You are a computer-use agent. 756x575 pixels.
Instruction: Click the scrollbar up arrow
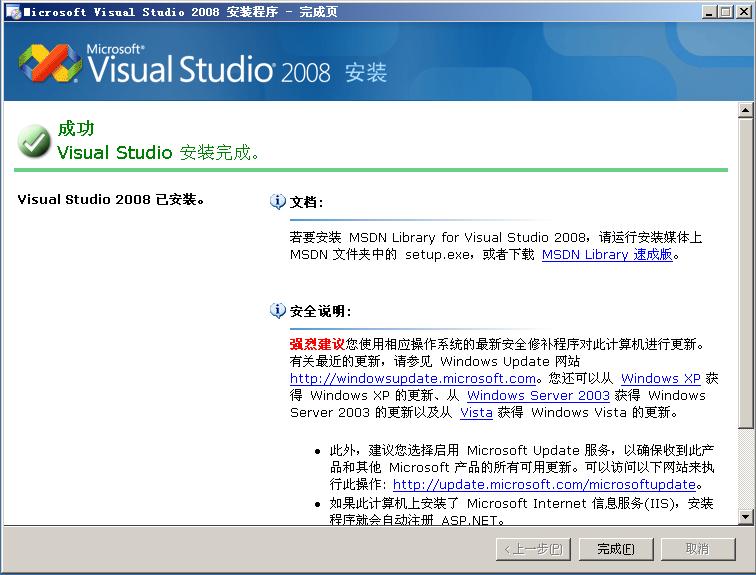click(745, 110)
